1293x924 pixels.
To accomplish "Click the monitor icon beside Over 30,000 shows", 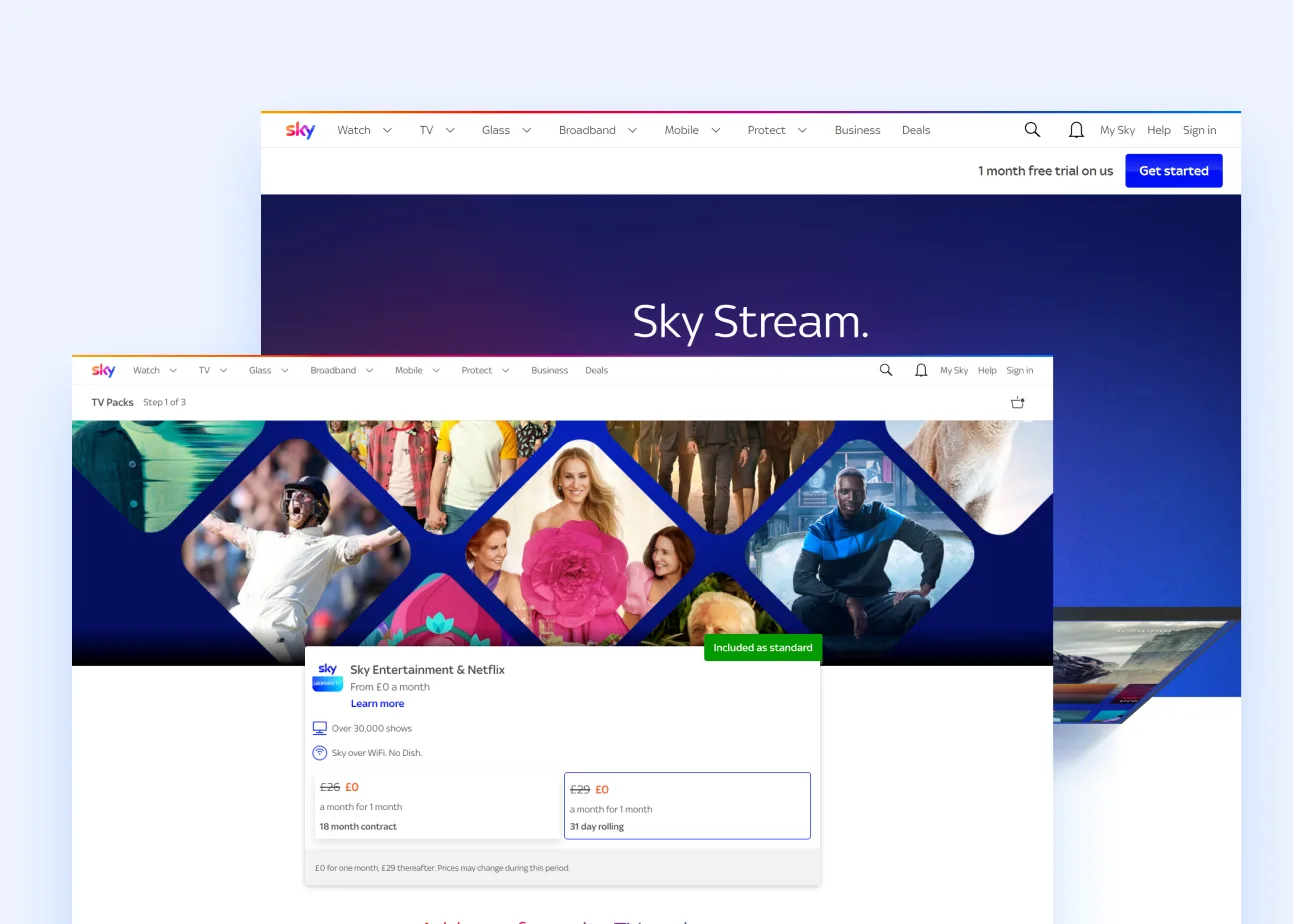I will pyautogui.click(x=320, y=728).
